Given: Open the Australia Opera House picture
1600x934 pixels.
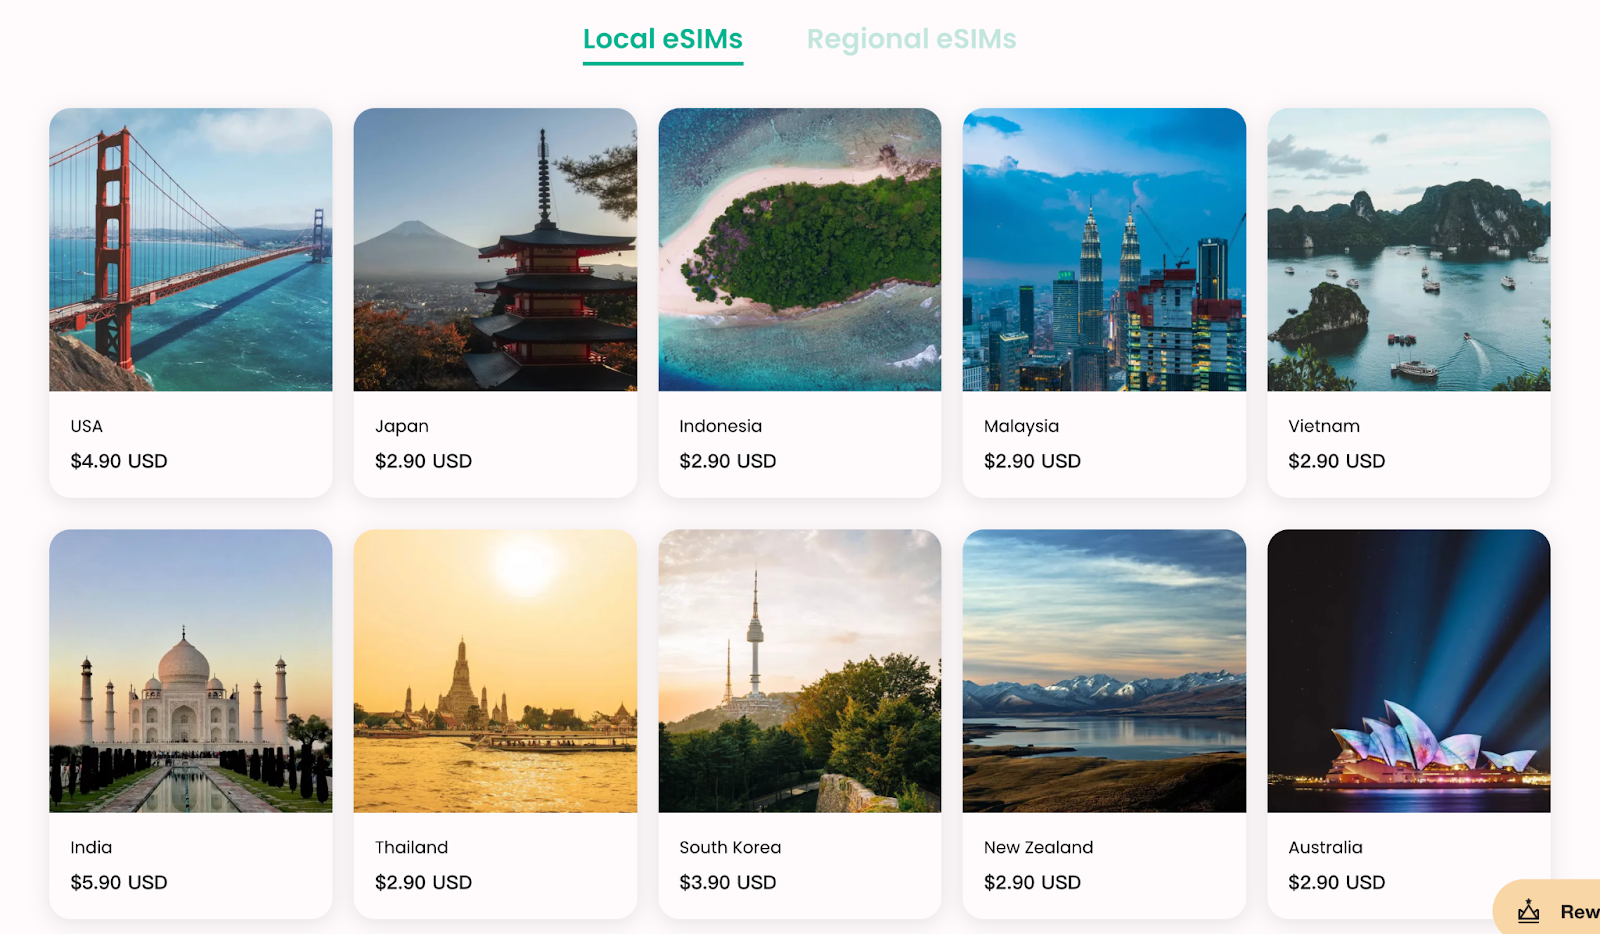Looking at the screenshot, I should 1409,671.
